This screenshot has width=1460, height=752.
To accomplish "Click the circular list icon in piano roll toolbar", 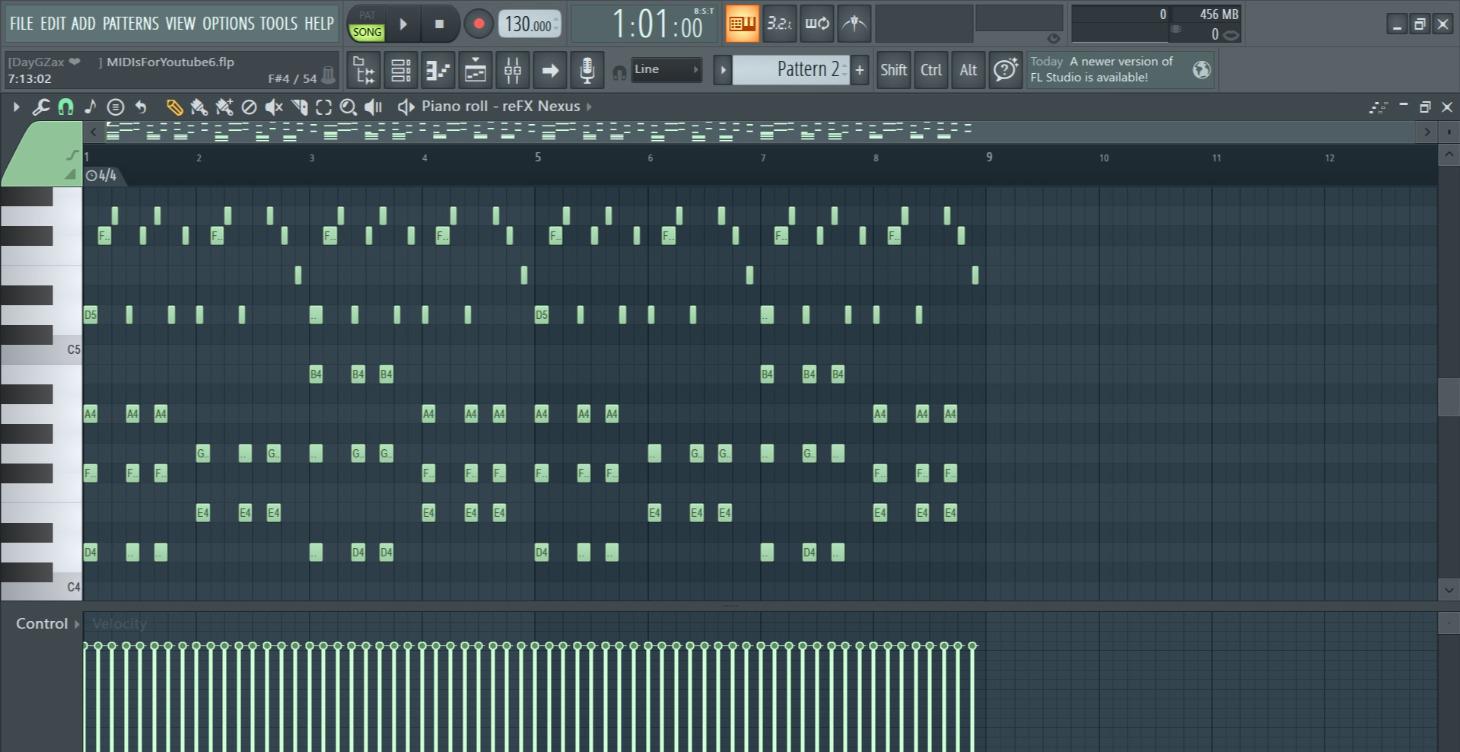I will point(115,107).
